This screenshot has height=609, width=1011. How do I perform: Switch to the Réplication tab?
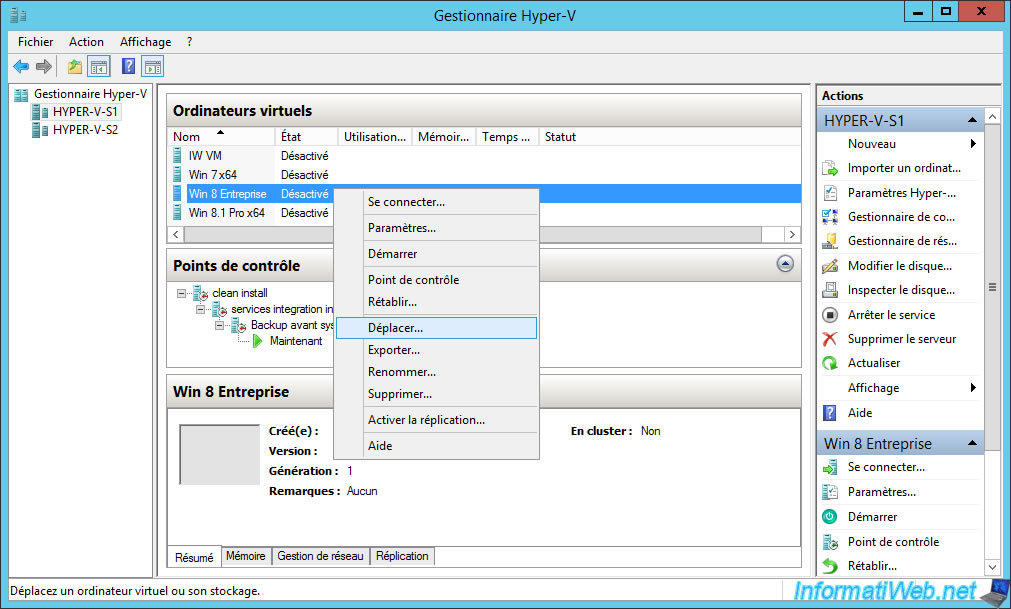pyautogui.click(x=402, y=556)
